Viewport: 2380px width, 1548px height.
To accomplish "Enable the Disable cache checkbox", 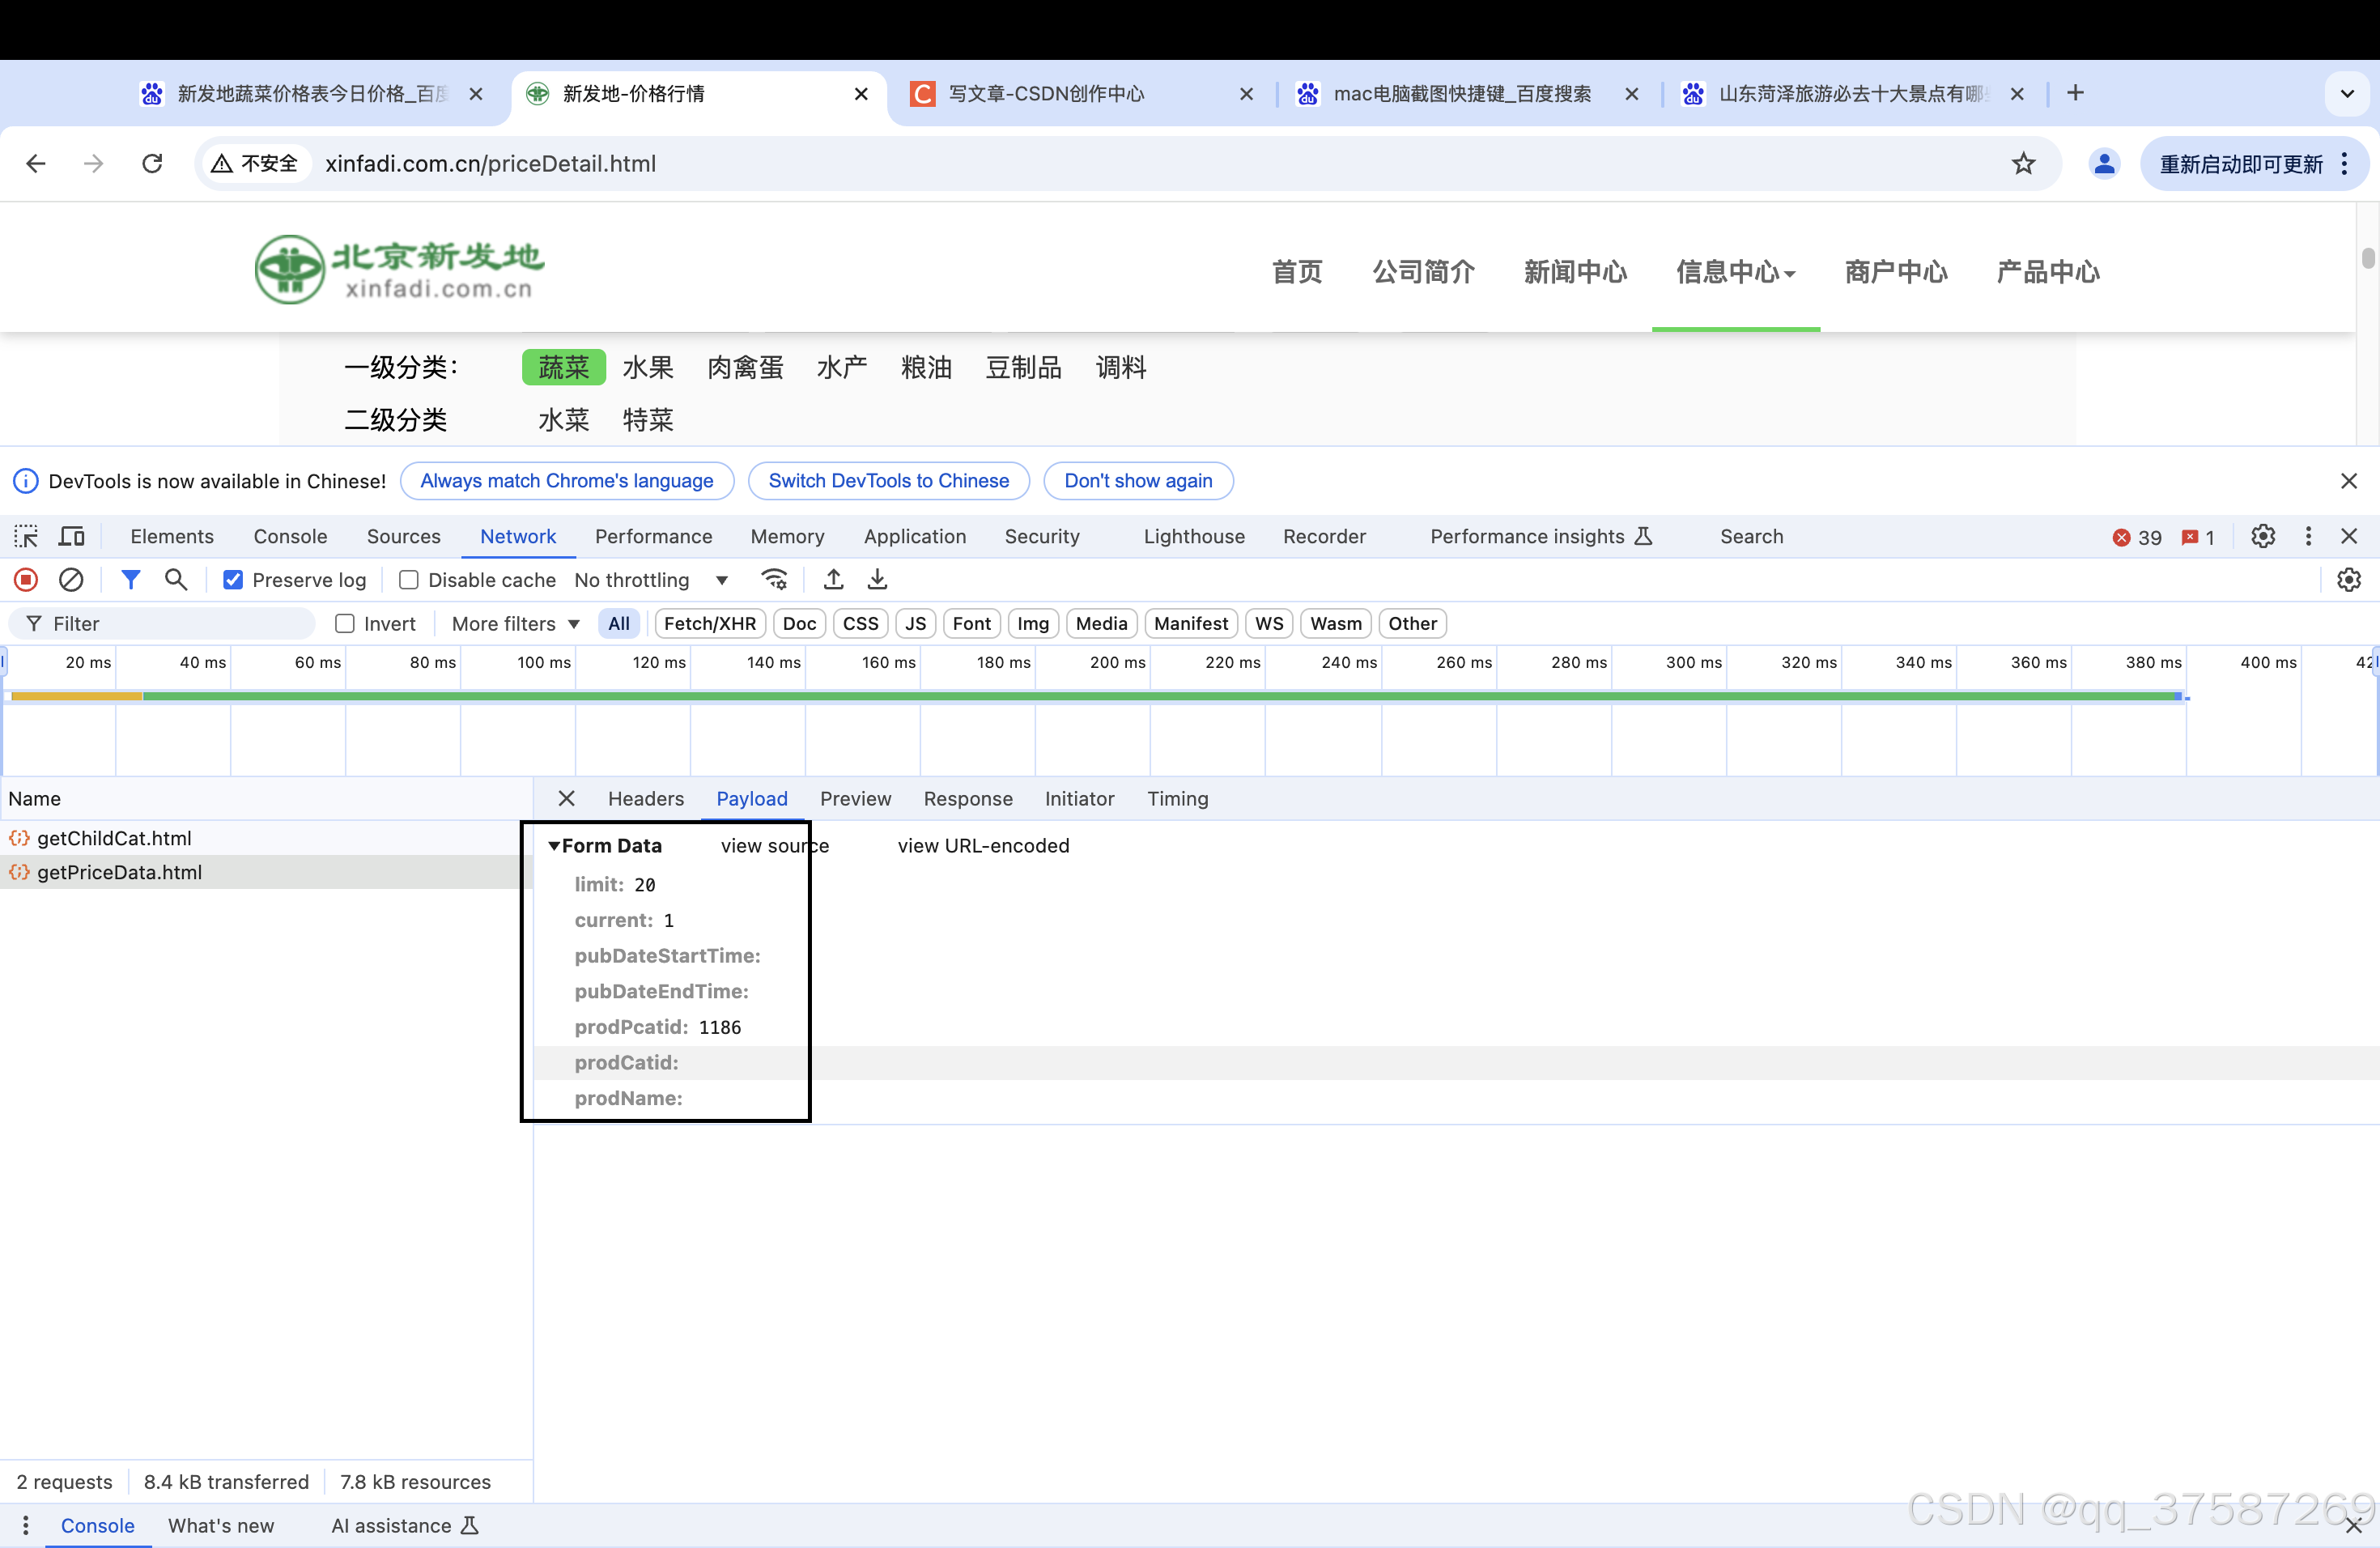I will click(409, 580).
